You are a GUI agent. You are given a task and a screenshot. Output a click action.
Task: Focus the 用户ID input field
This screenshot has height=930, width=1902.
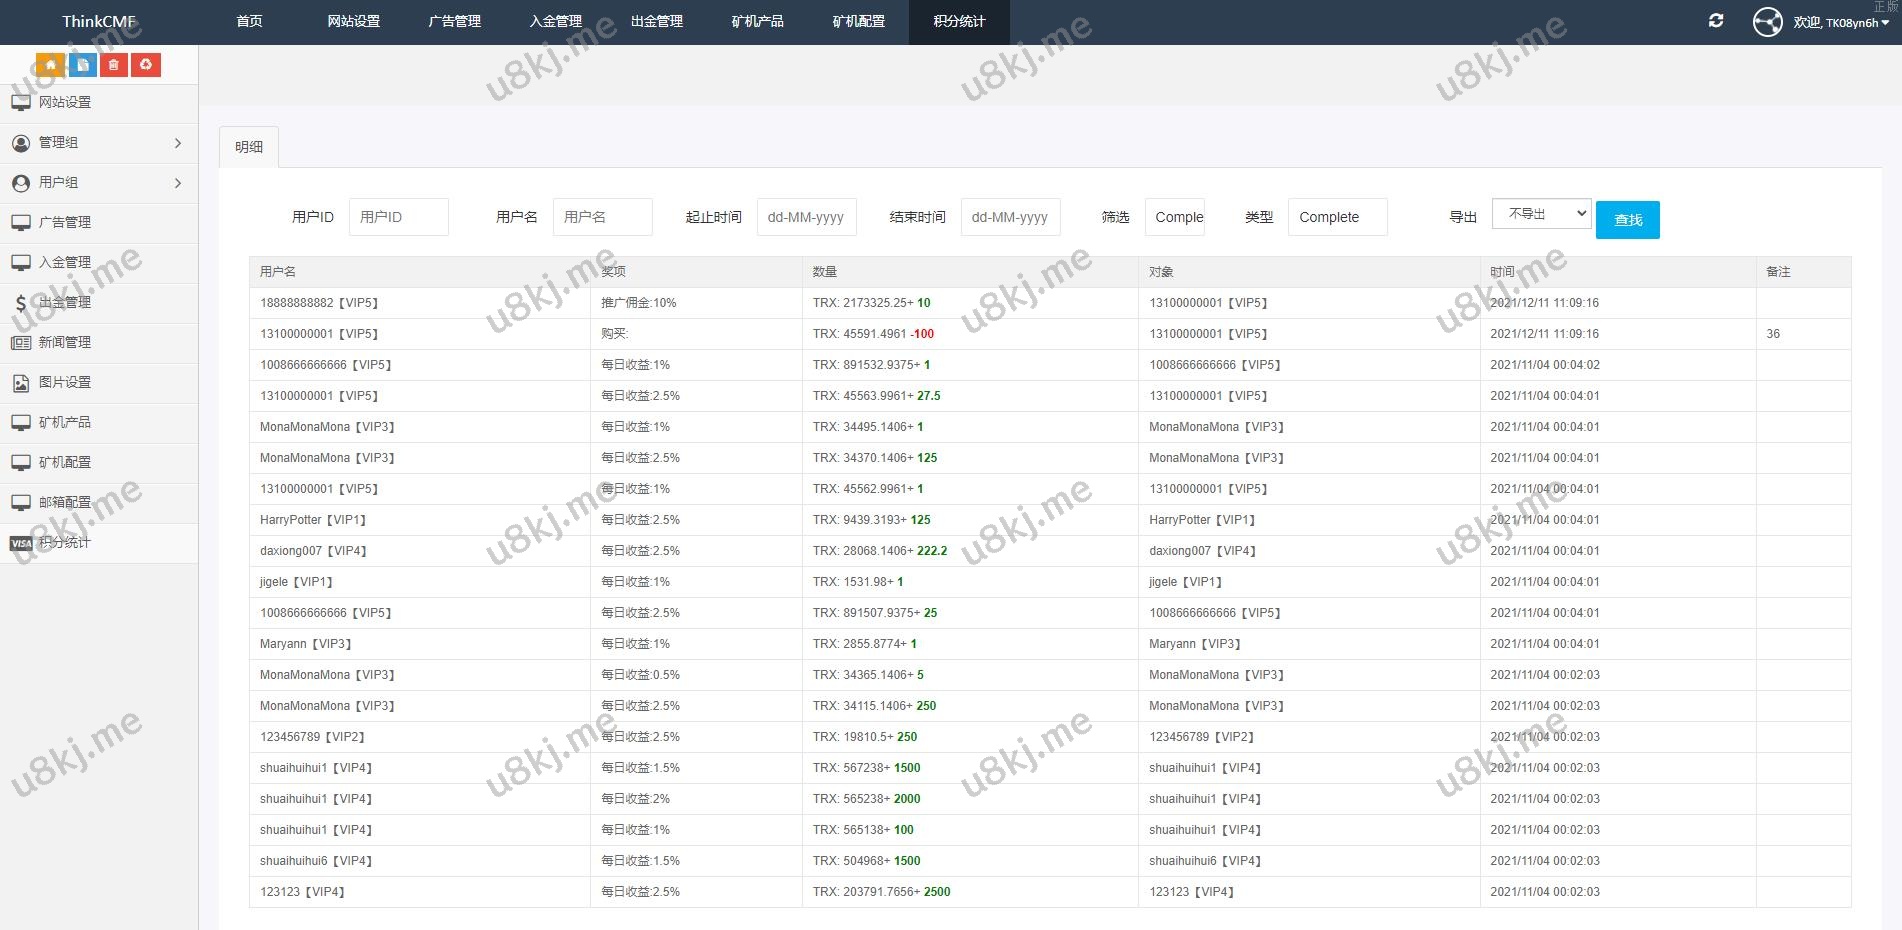click(398, 217)
